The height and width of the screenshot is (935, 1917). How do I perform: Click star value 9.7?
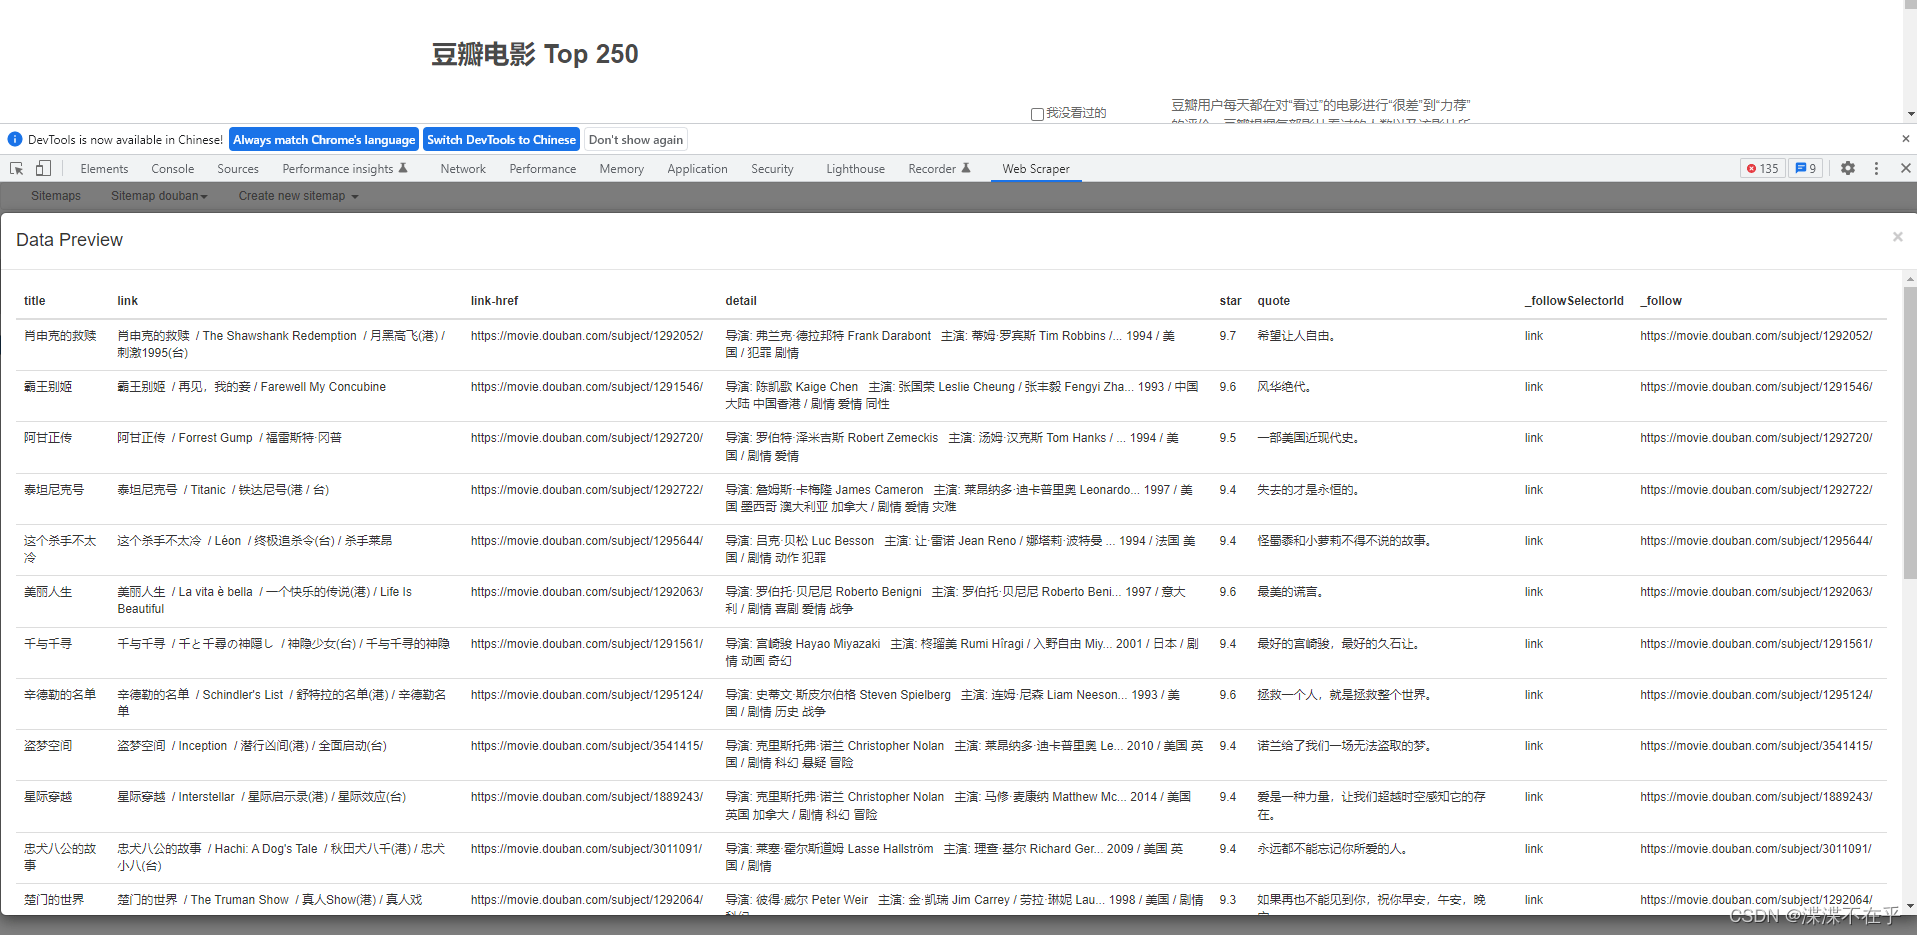[x=1228, y=336]
